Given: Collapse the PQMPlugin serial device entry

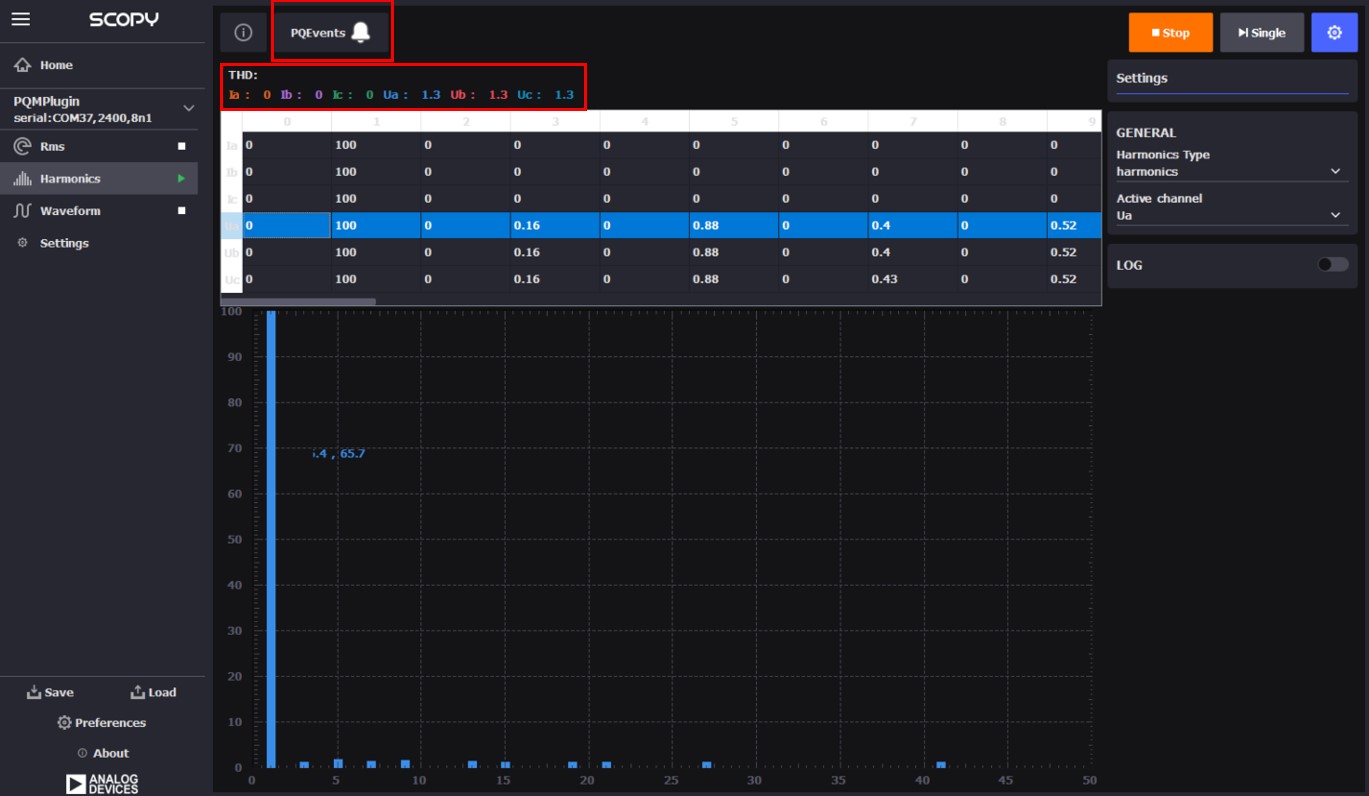Looking at the screenshot, I should tap(186, 110).
